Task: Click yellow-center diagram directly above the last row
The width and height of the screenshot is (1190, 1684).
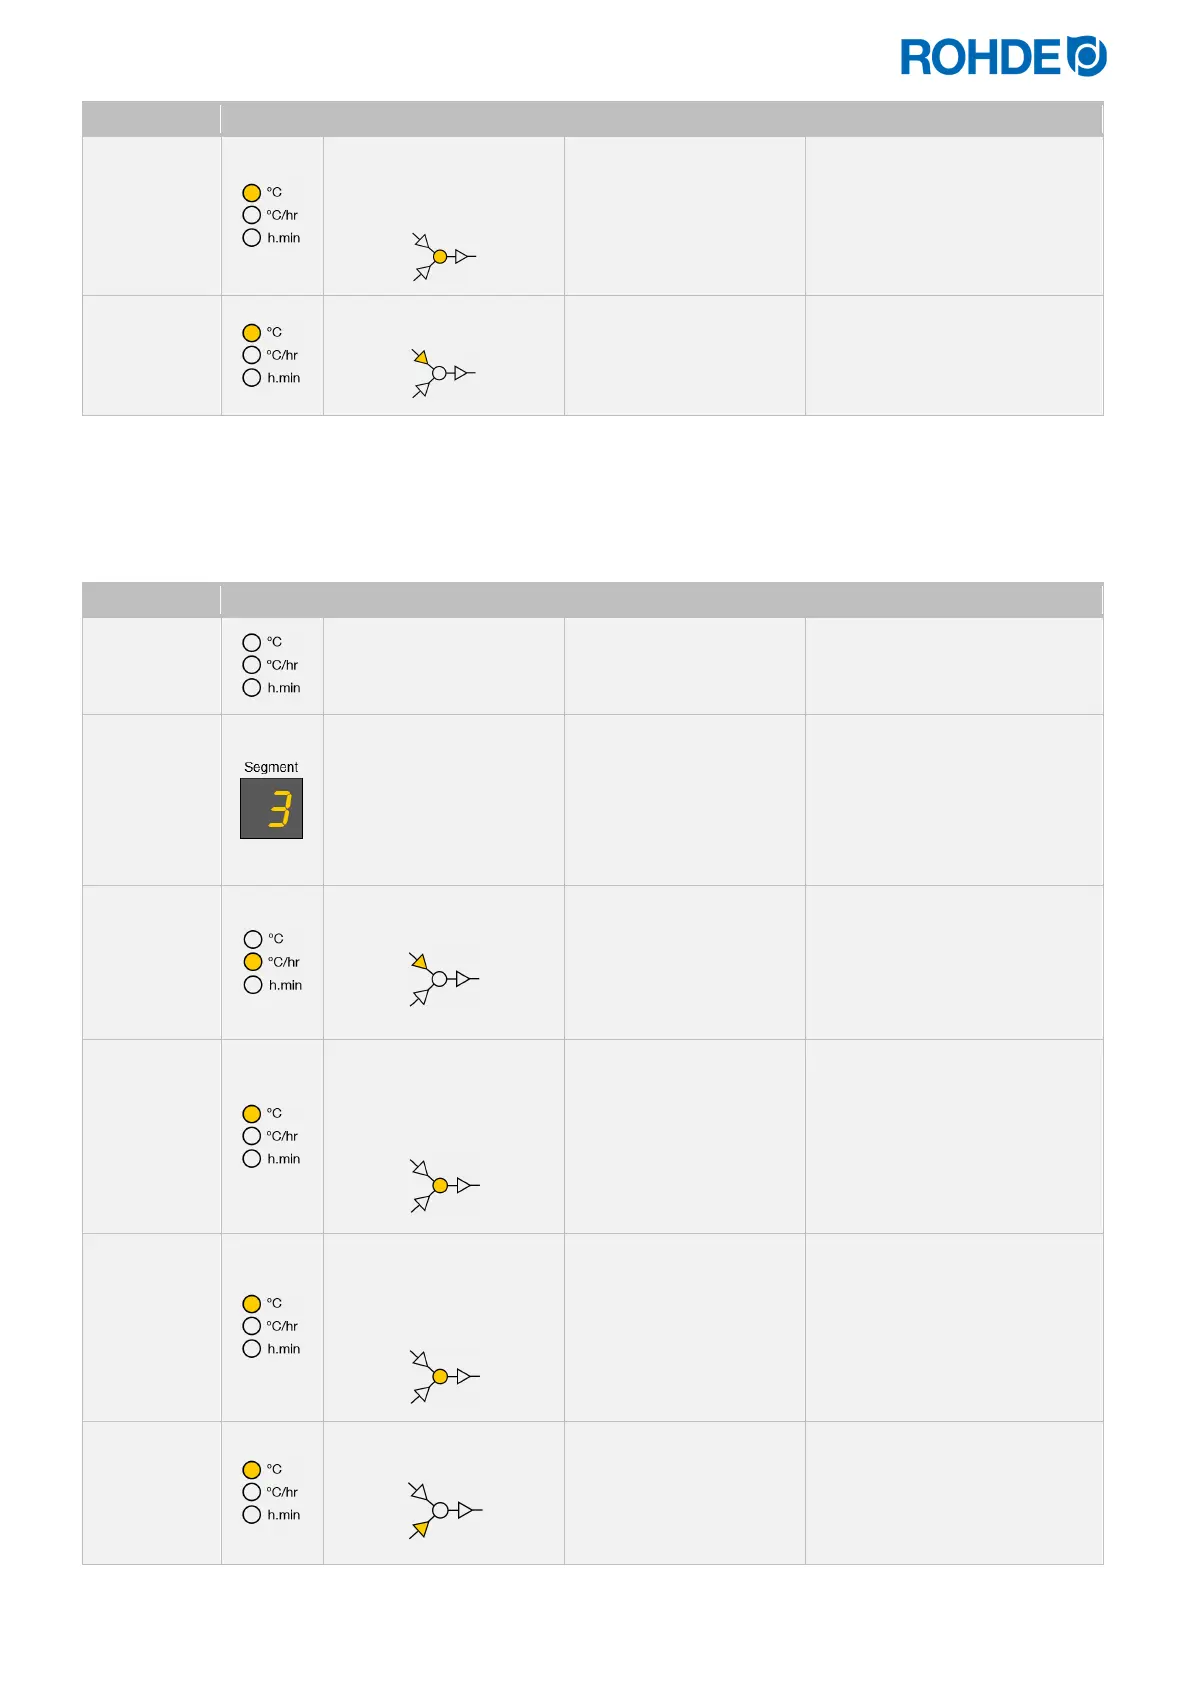Action: [444, 1377]
